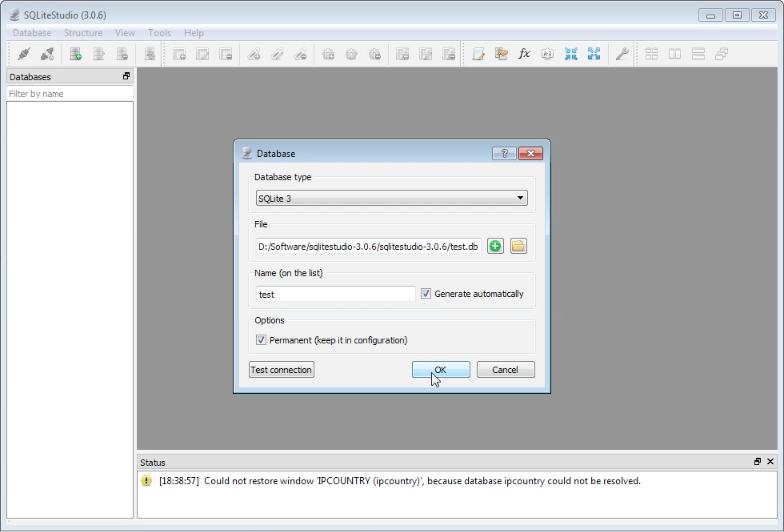Click the Create trigger toolbar icon

pos(328,54)
